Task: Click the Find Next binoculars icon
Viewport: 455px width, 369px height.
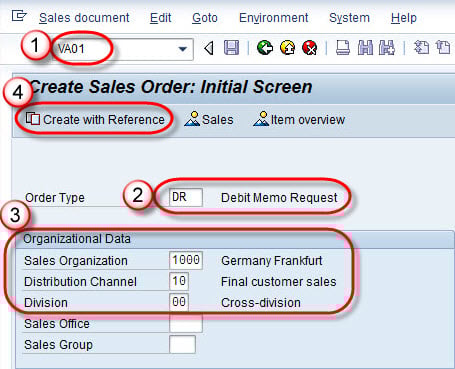Action: (387, 48)
